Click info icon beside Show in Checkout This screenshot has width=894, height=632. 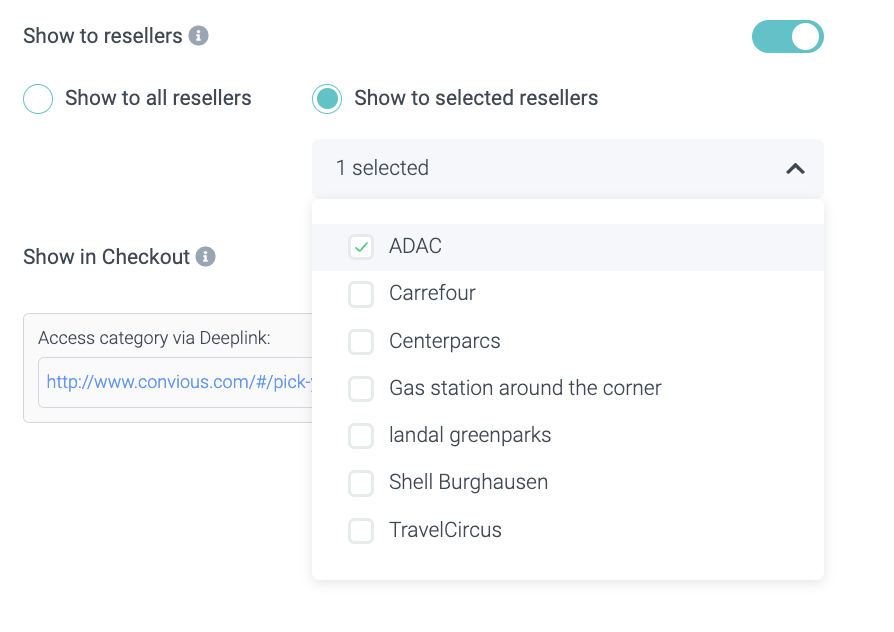click(206, 257)
